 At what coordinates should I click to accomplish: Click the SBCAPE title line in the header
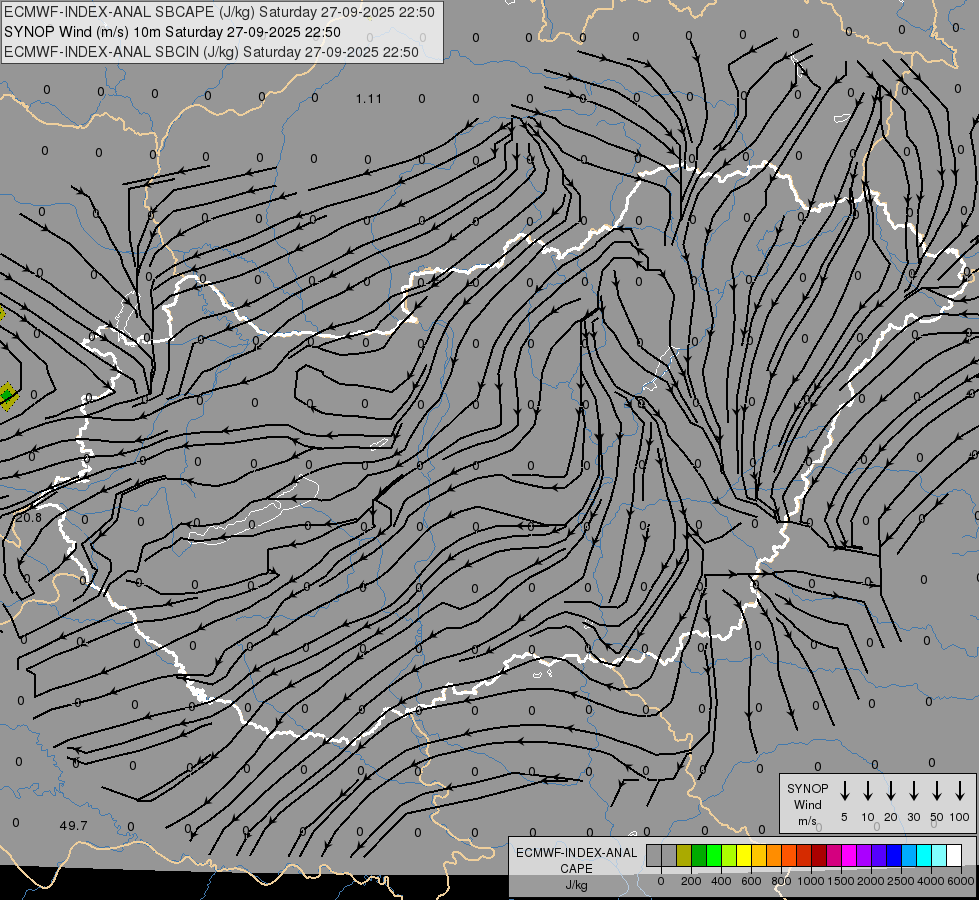pos(219,12)
